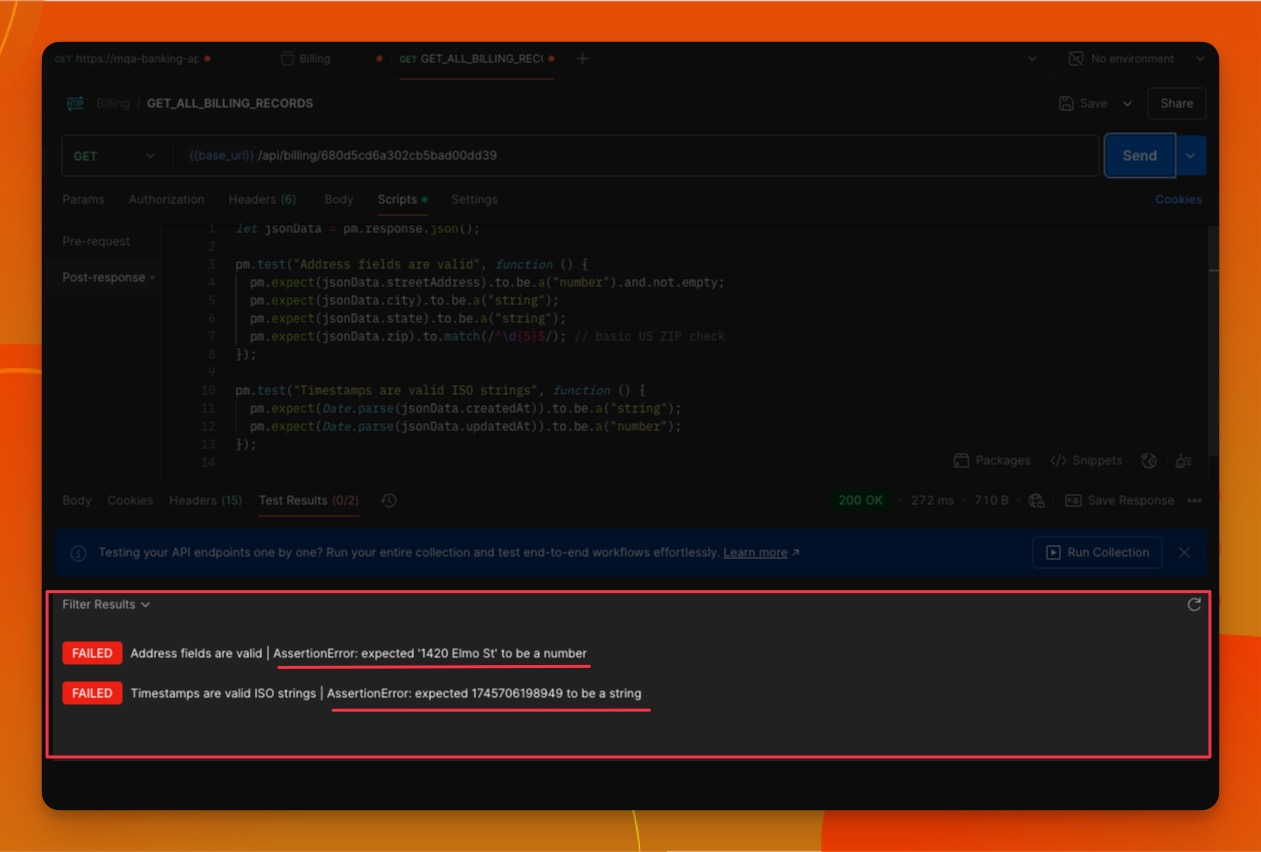1261x852 pixels.
Task: Refresh the test results
Action: coord(1194,604)
